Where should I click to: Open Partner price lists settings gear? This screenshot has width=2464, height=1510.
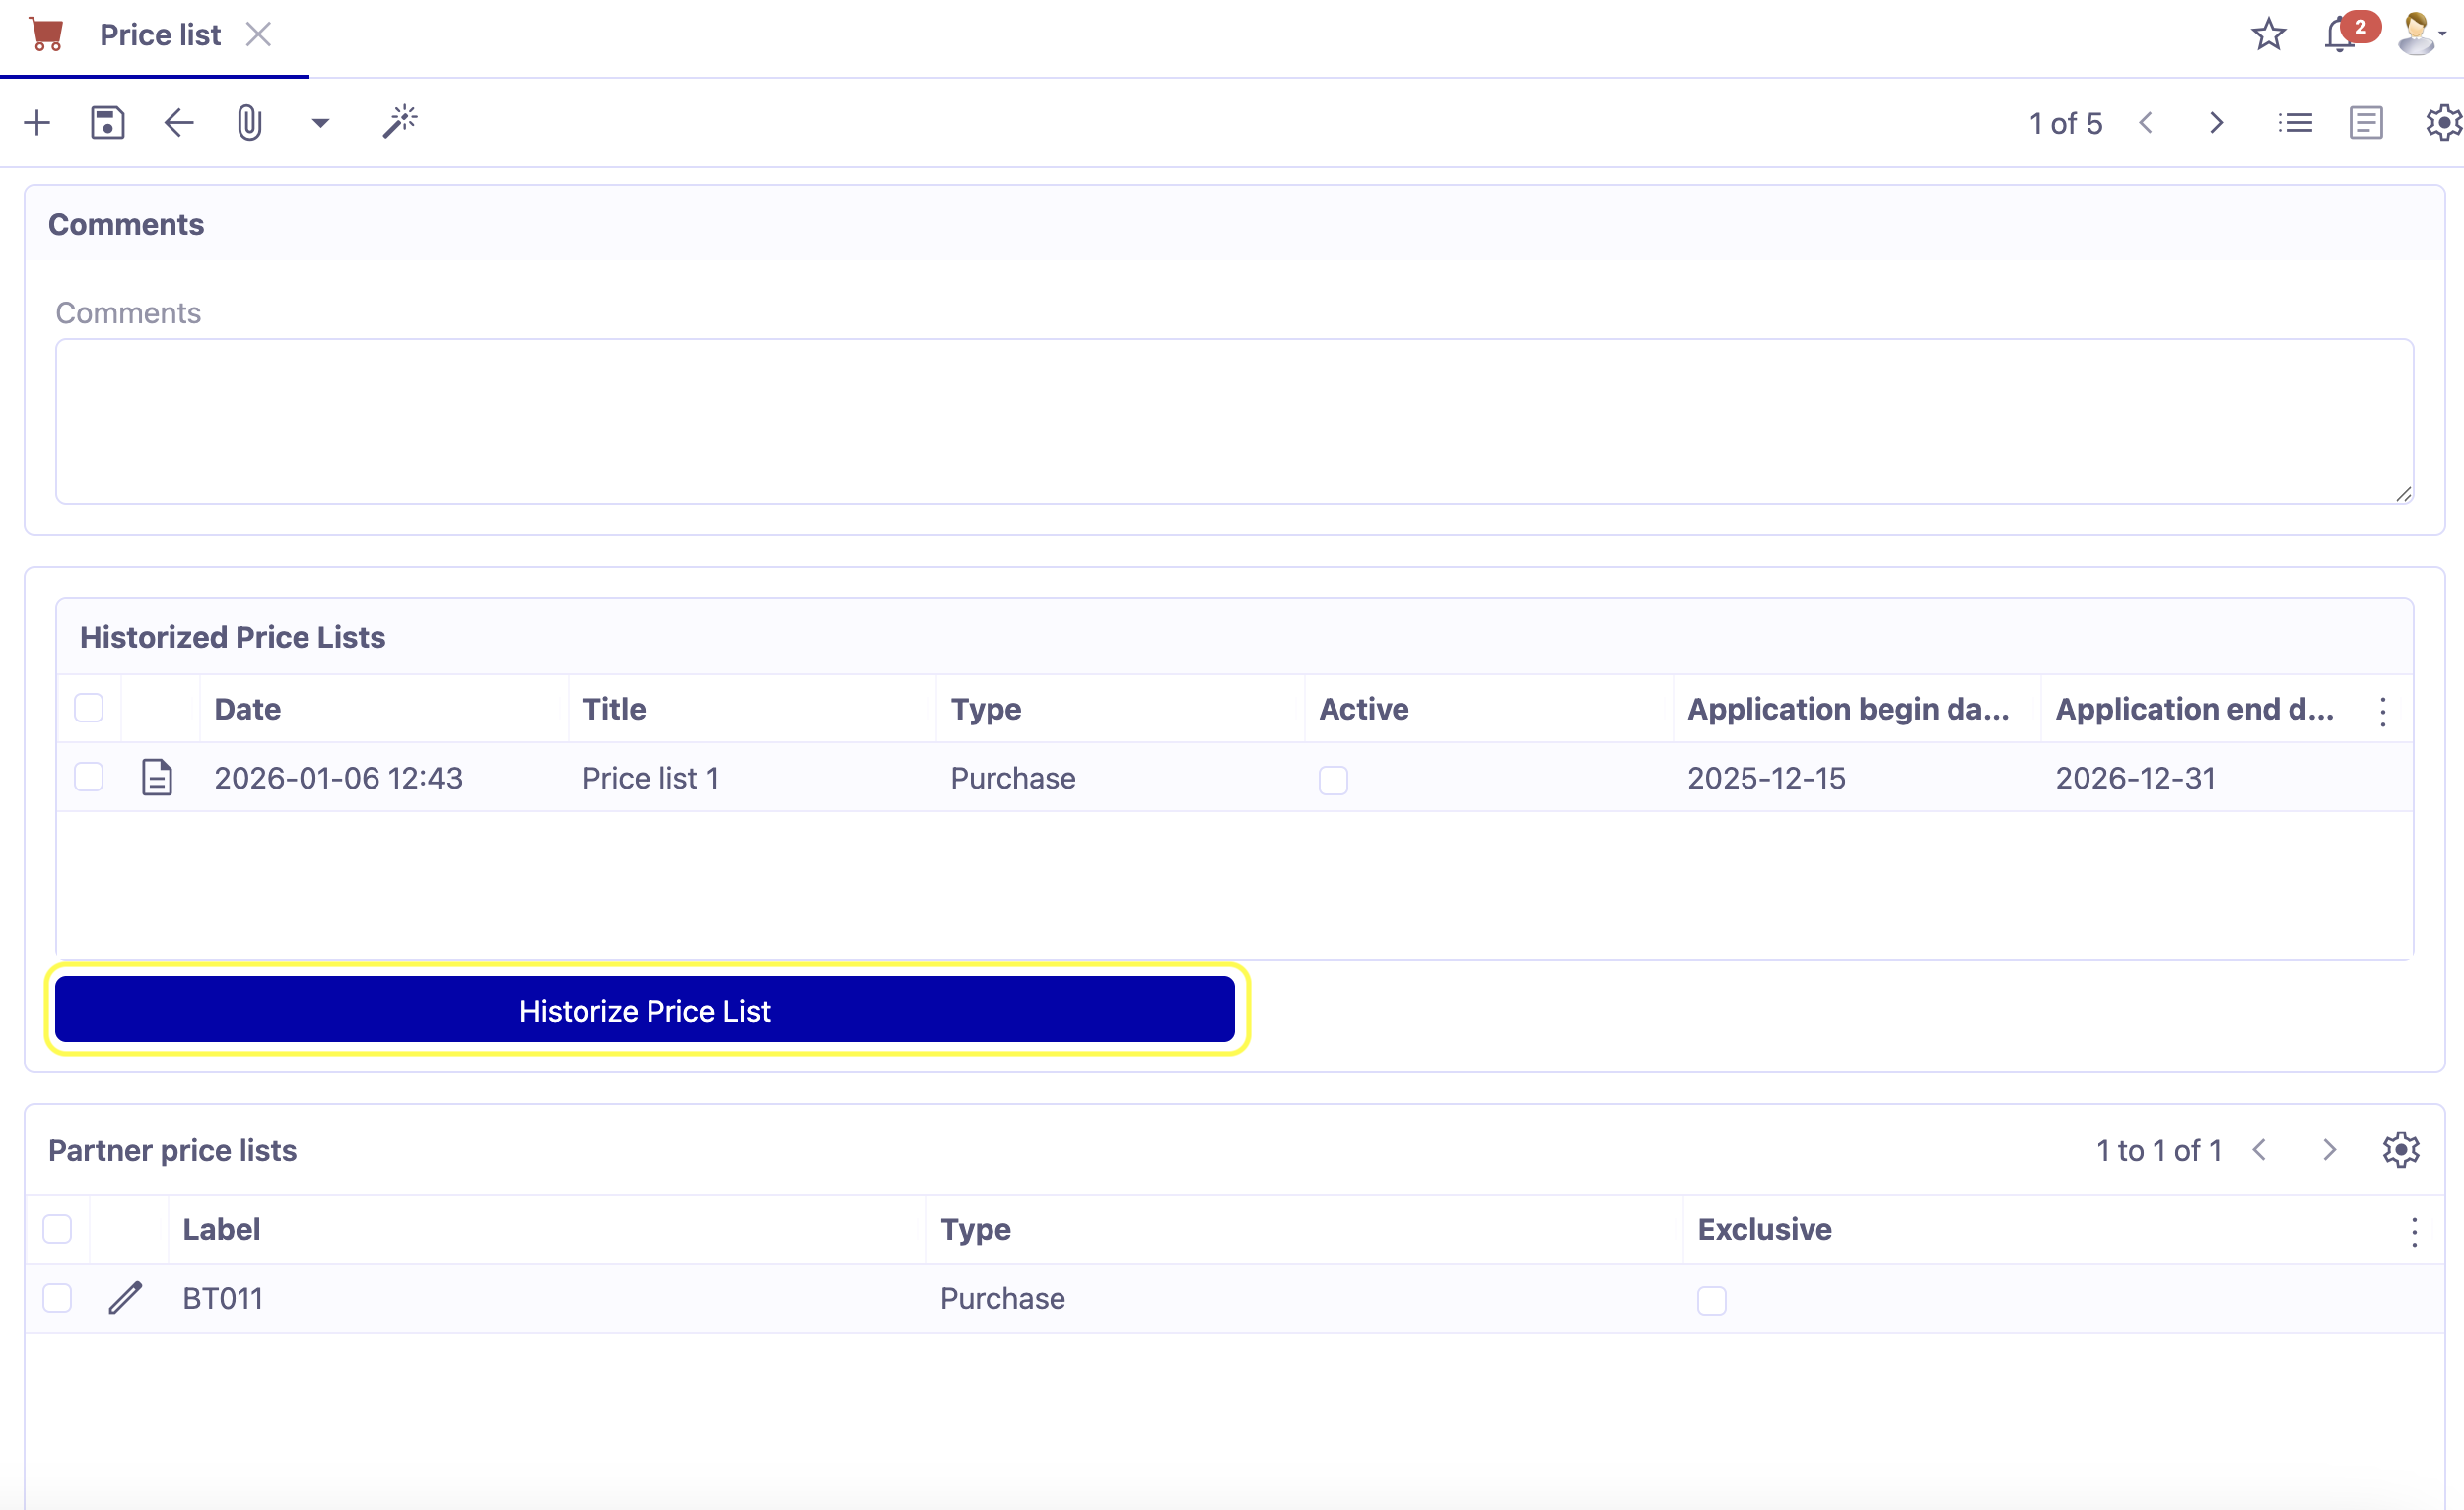click(x=2402, y=1150)
